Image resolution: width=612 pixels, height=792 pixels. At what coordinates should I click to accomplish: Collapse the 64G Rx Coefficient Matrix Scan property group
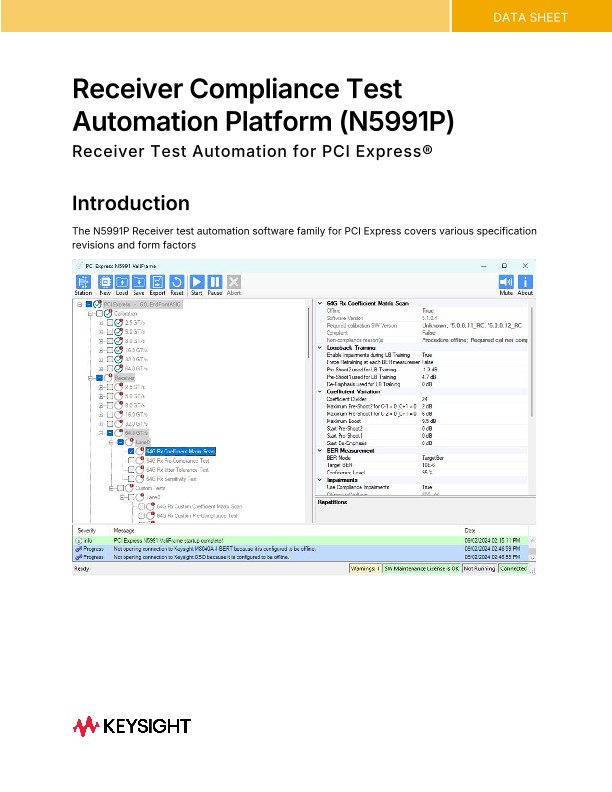[x=320, y=304]
